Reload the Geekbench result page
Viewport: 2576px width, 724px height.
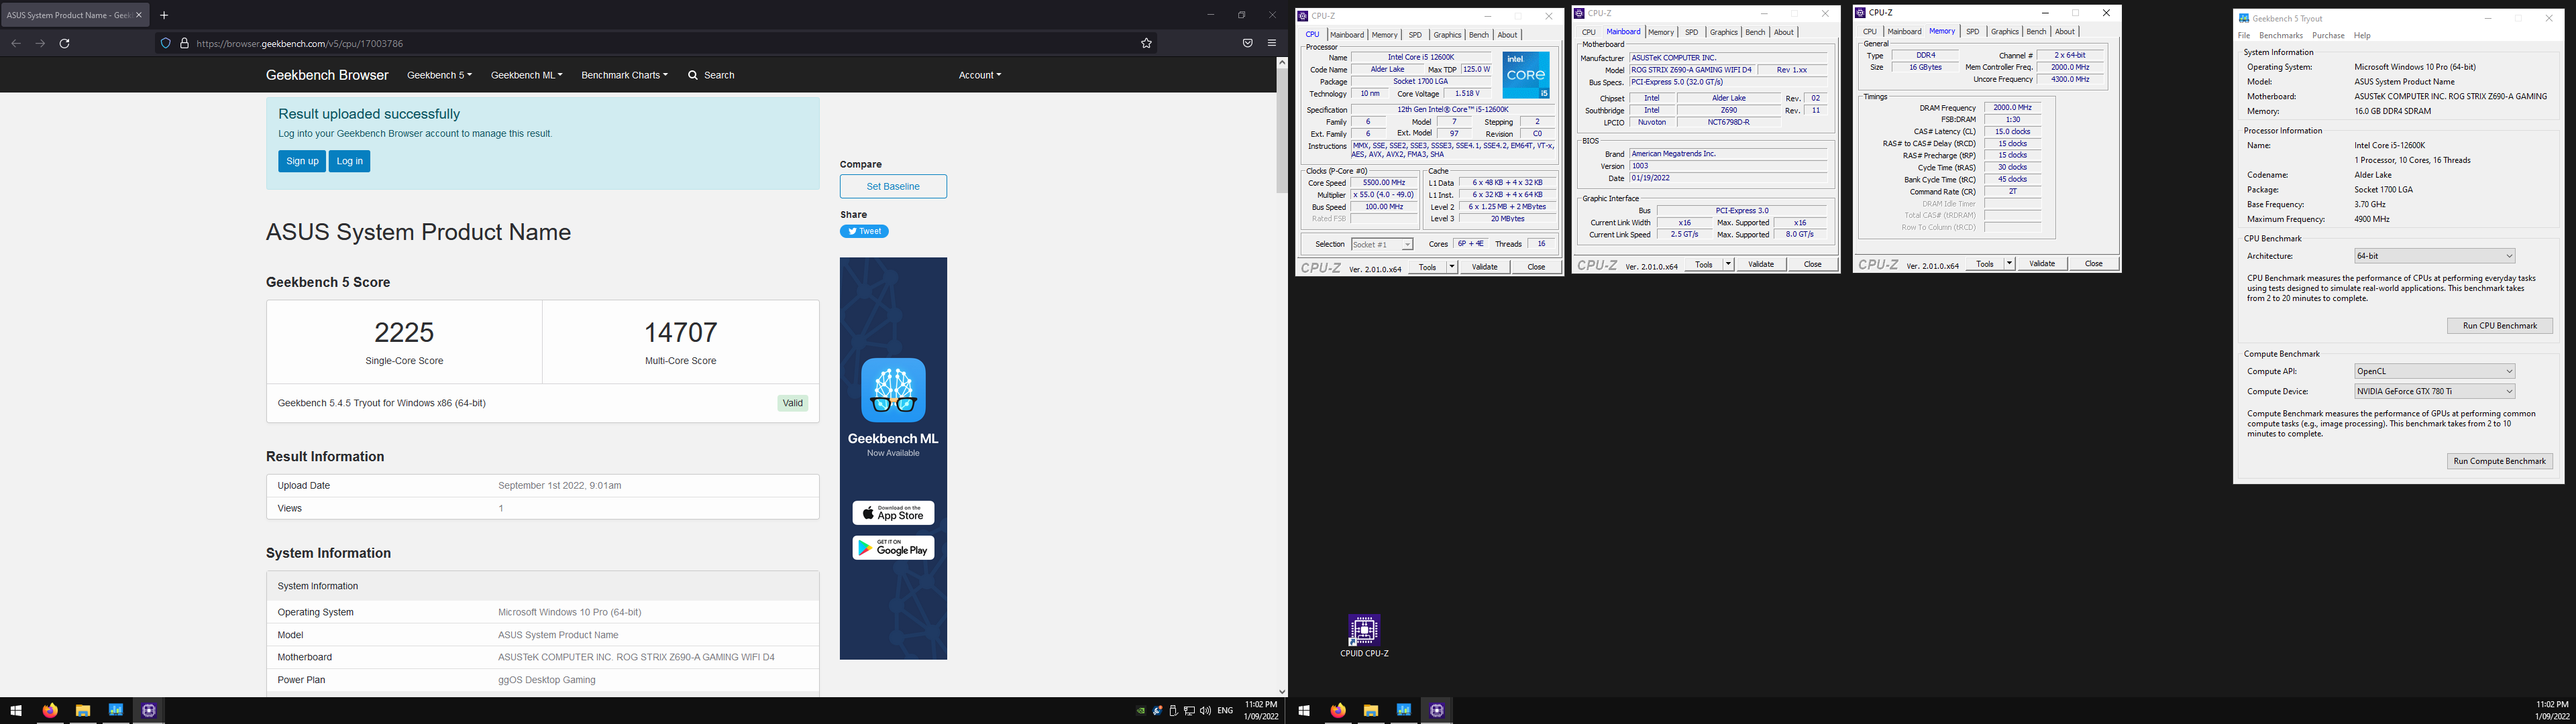(65, 43)
